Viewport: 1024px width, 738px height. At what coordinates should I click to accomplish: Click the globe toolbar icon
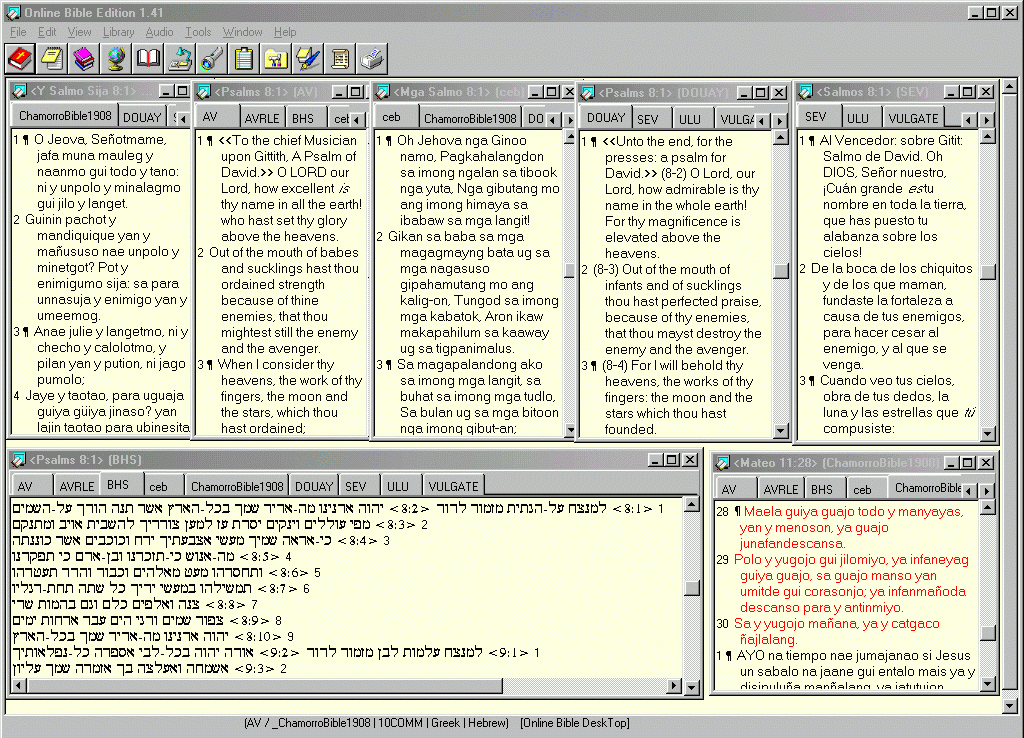point(116,59)
